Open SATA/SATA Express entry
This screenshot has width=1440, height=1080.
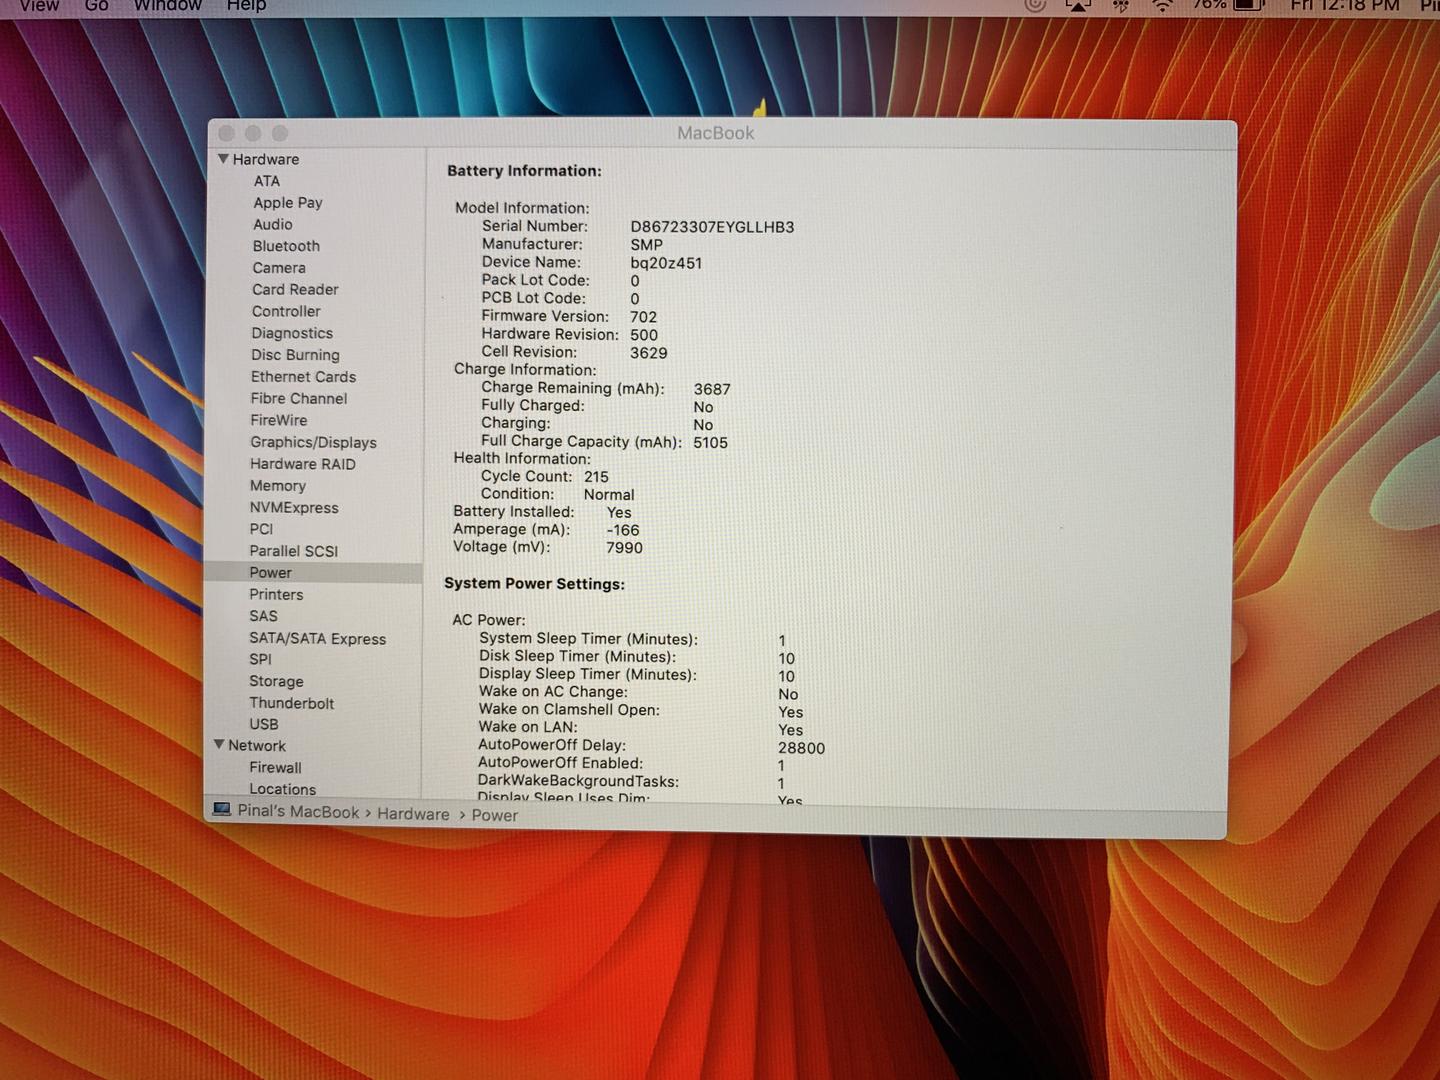(x=317, y=639)
